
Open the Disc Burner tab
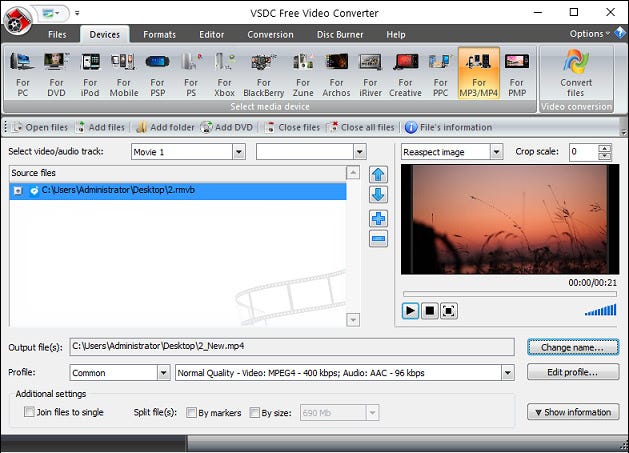(340, 35)
